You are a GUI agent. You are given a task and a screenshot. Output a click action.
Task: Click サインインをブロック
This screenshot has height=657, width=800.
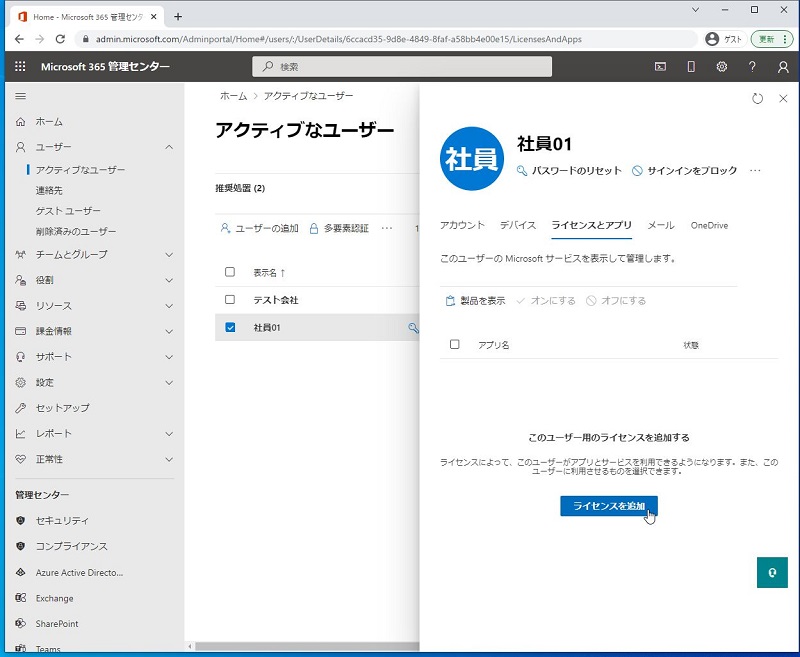point(685,170)
